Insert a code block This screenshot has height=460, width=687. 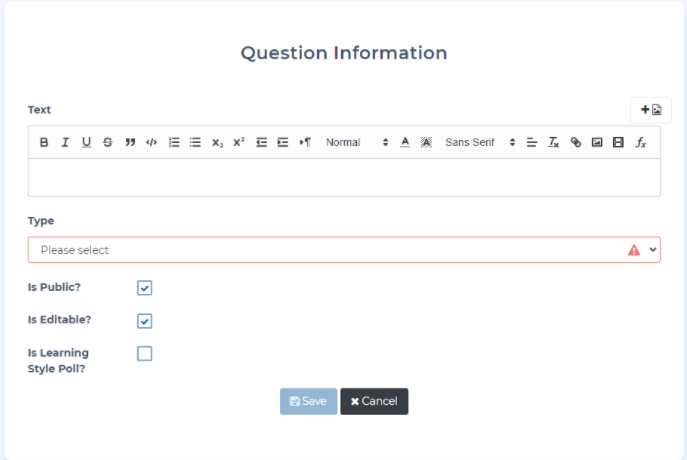tap(151, 143)
